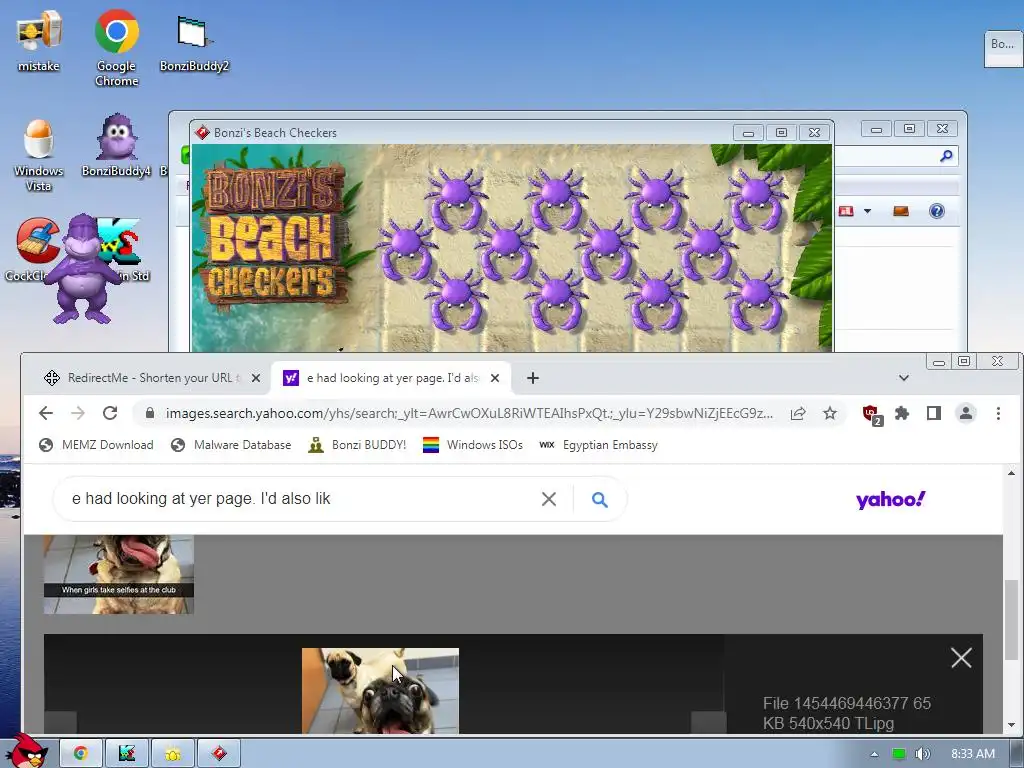Open the help icon in background window
1024x768 pixels.
[936, 211]
